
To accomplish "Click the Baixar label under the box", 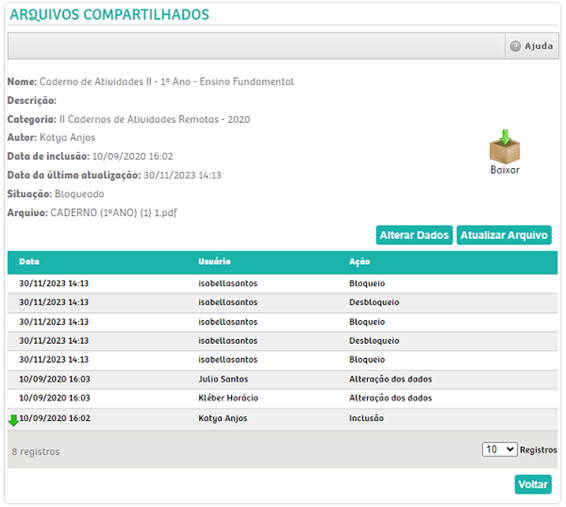I will [x=505, y=170].
